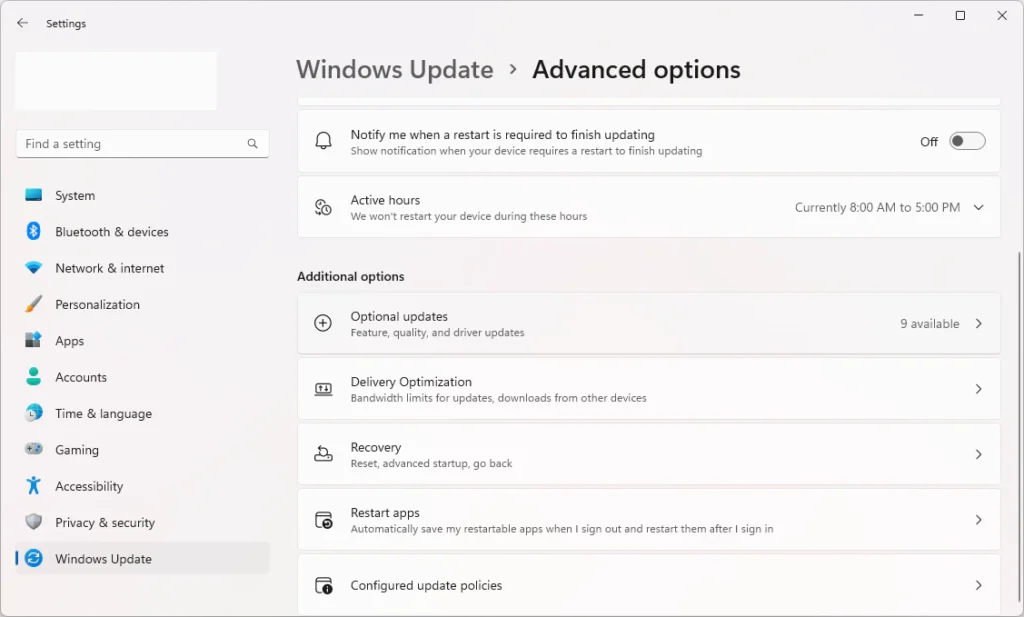
Task: Go to Network & internet
Action: [x=142, y=268]
